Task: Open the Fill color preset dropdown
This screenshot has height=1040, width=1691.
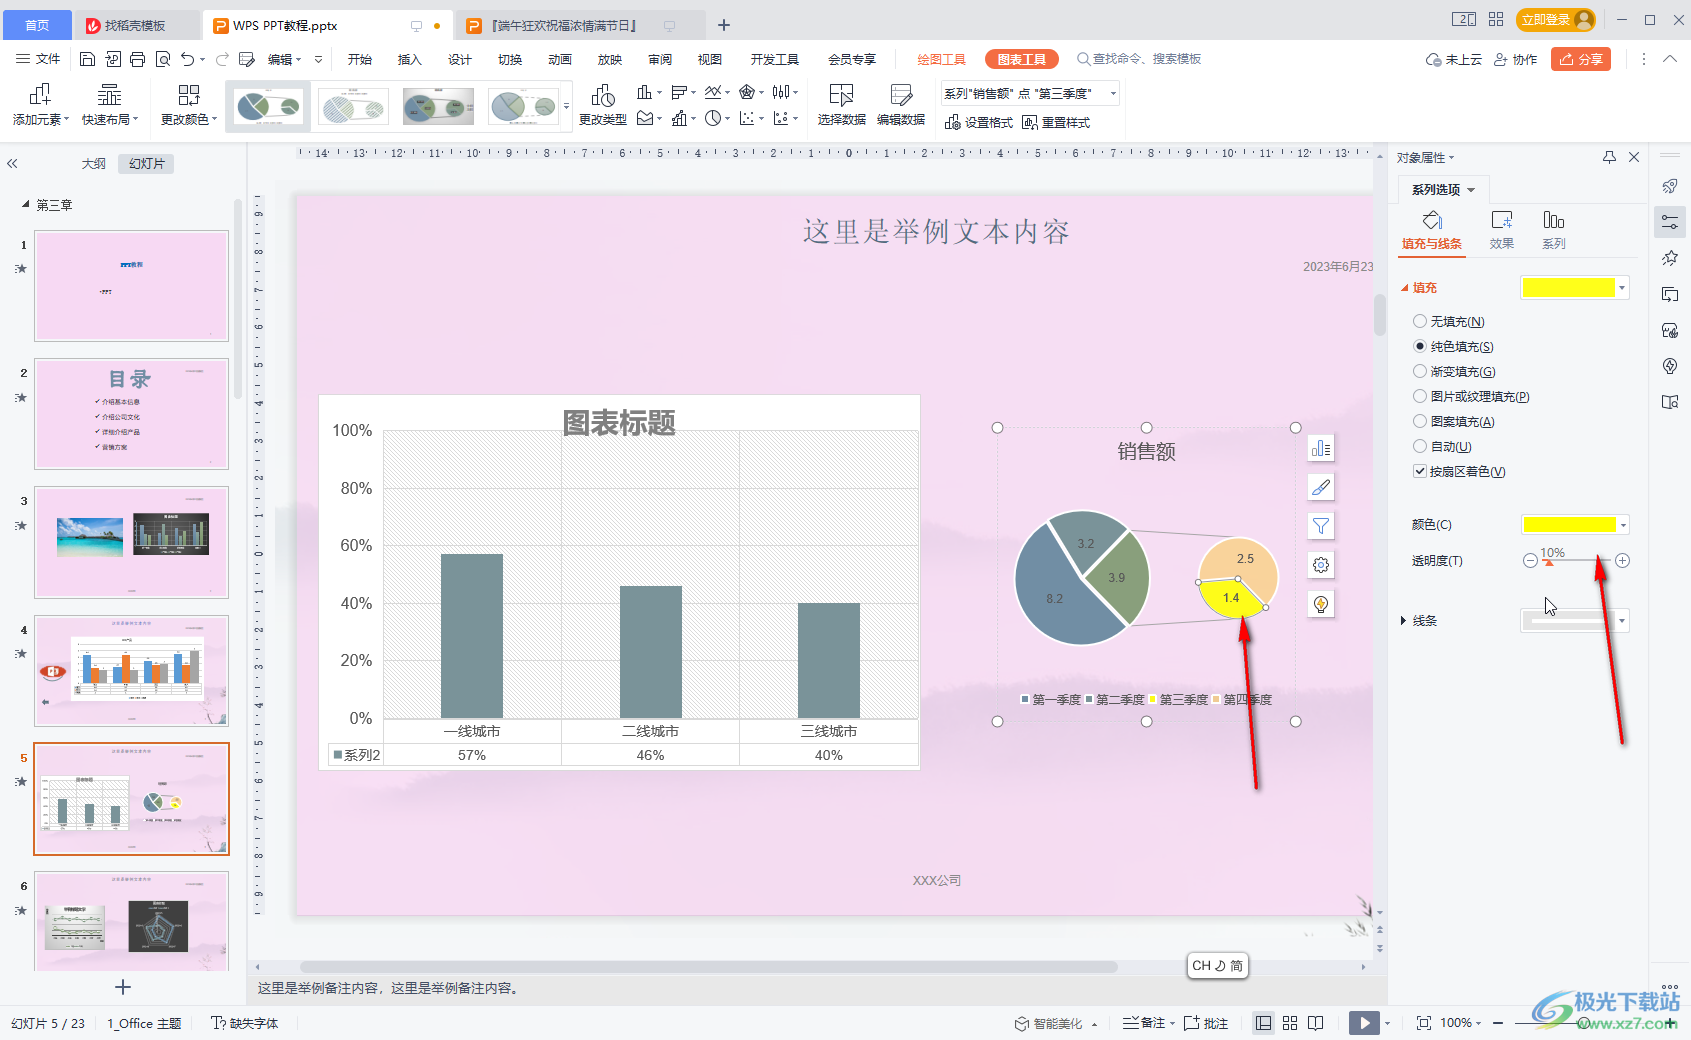Action: coord(1622,288)
